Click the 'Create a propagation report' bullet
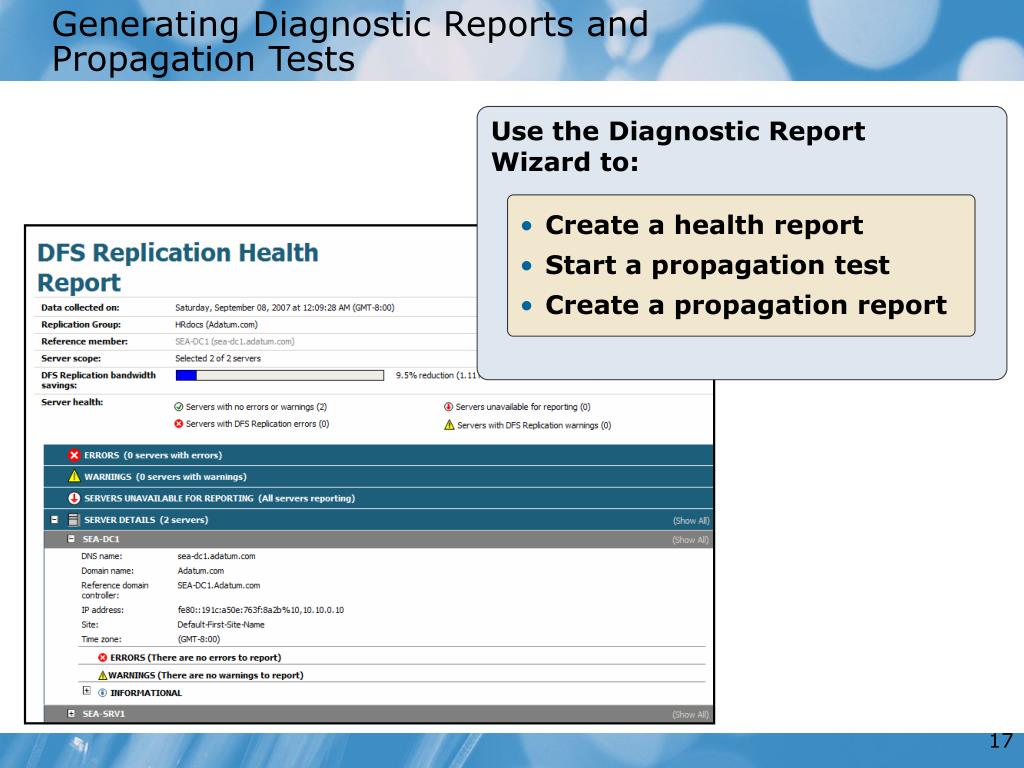1024x768 pixels. [745, 305]
